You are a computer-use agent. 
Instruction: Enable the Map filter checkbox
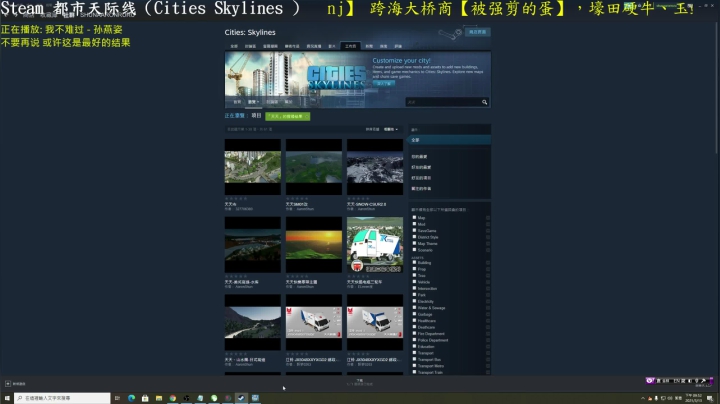[x=414, y=218]
